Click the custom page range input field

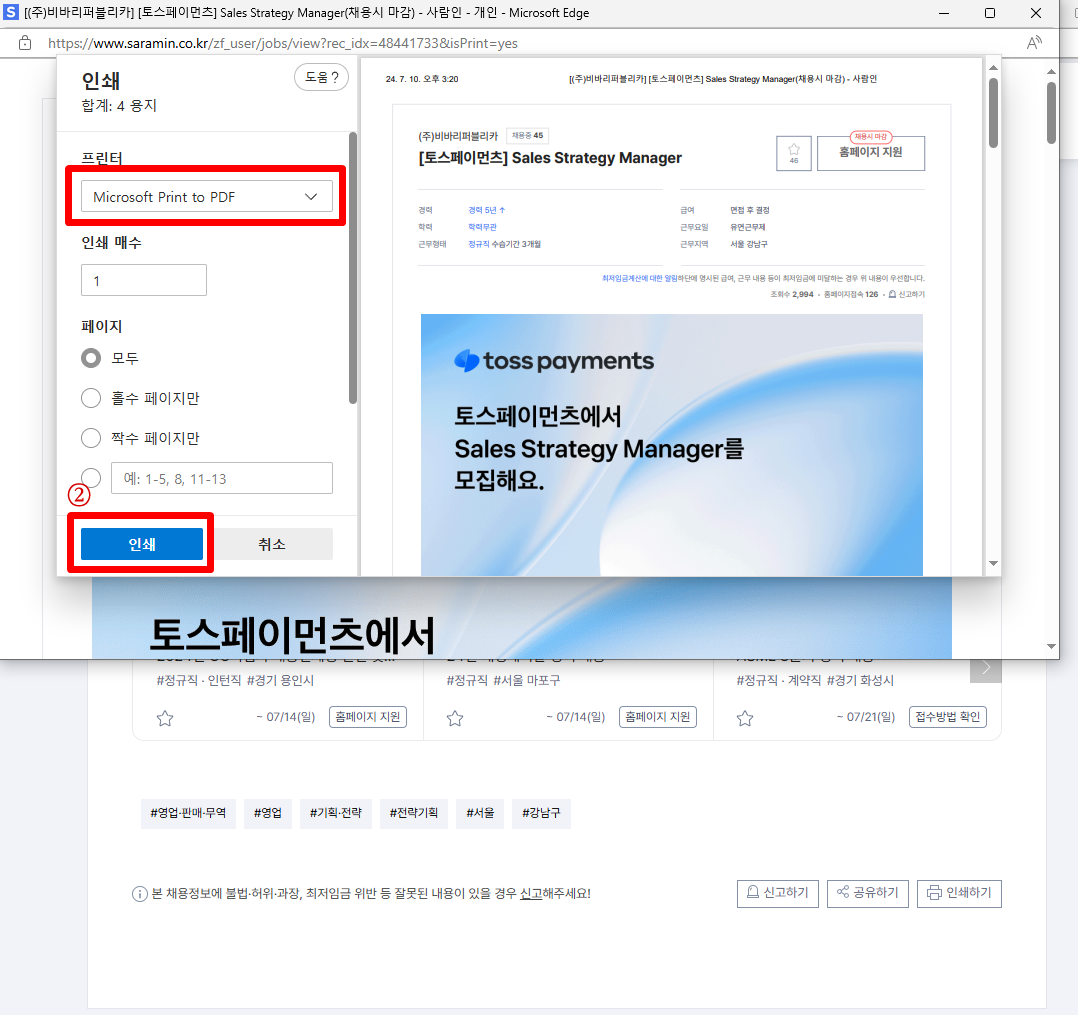pyautogui.click(x=222, y=478)
